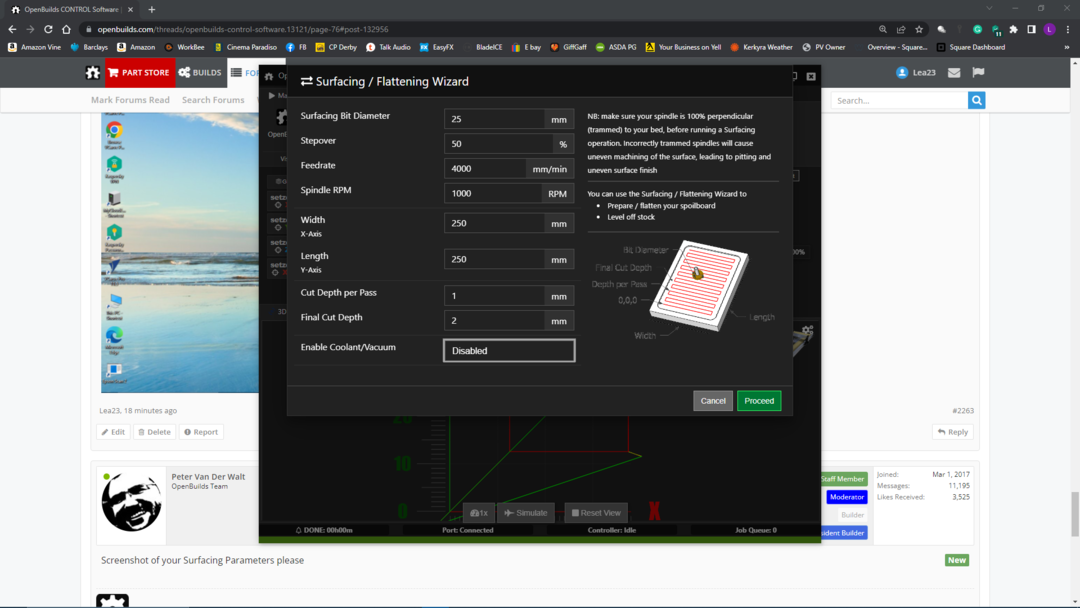Screen dimensions: 1080x608
Task: Click the OpenBuilds gear logo
Action: click(x=93, y=73)
